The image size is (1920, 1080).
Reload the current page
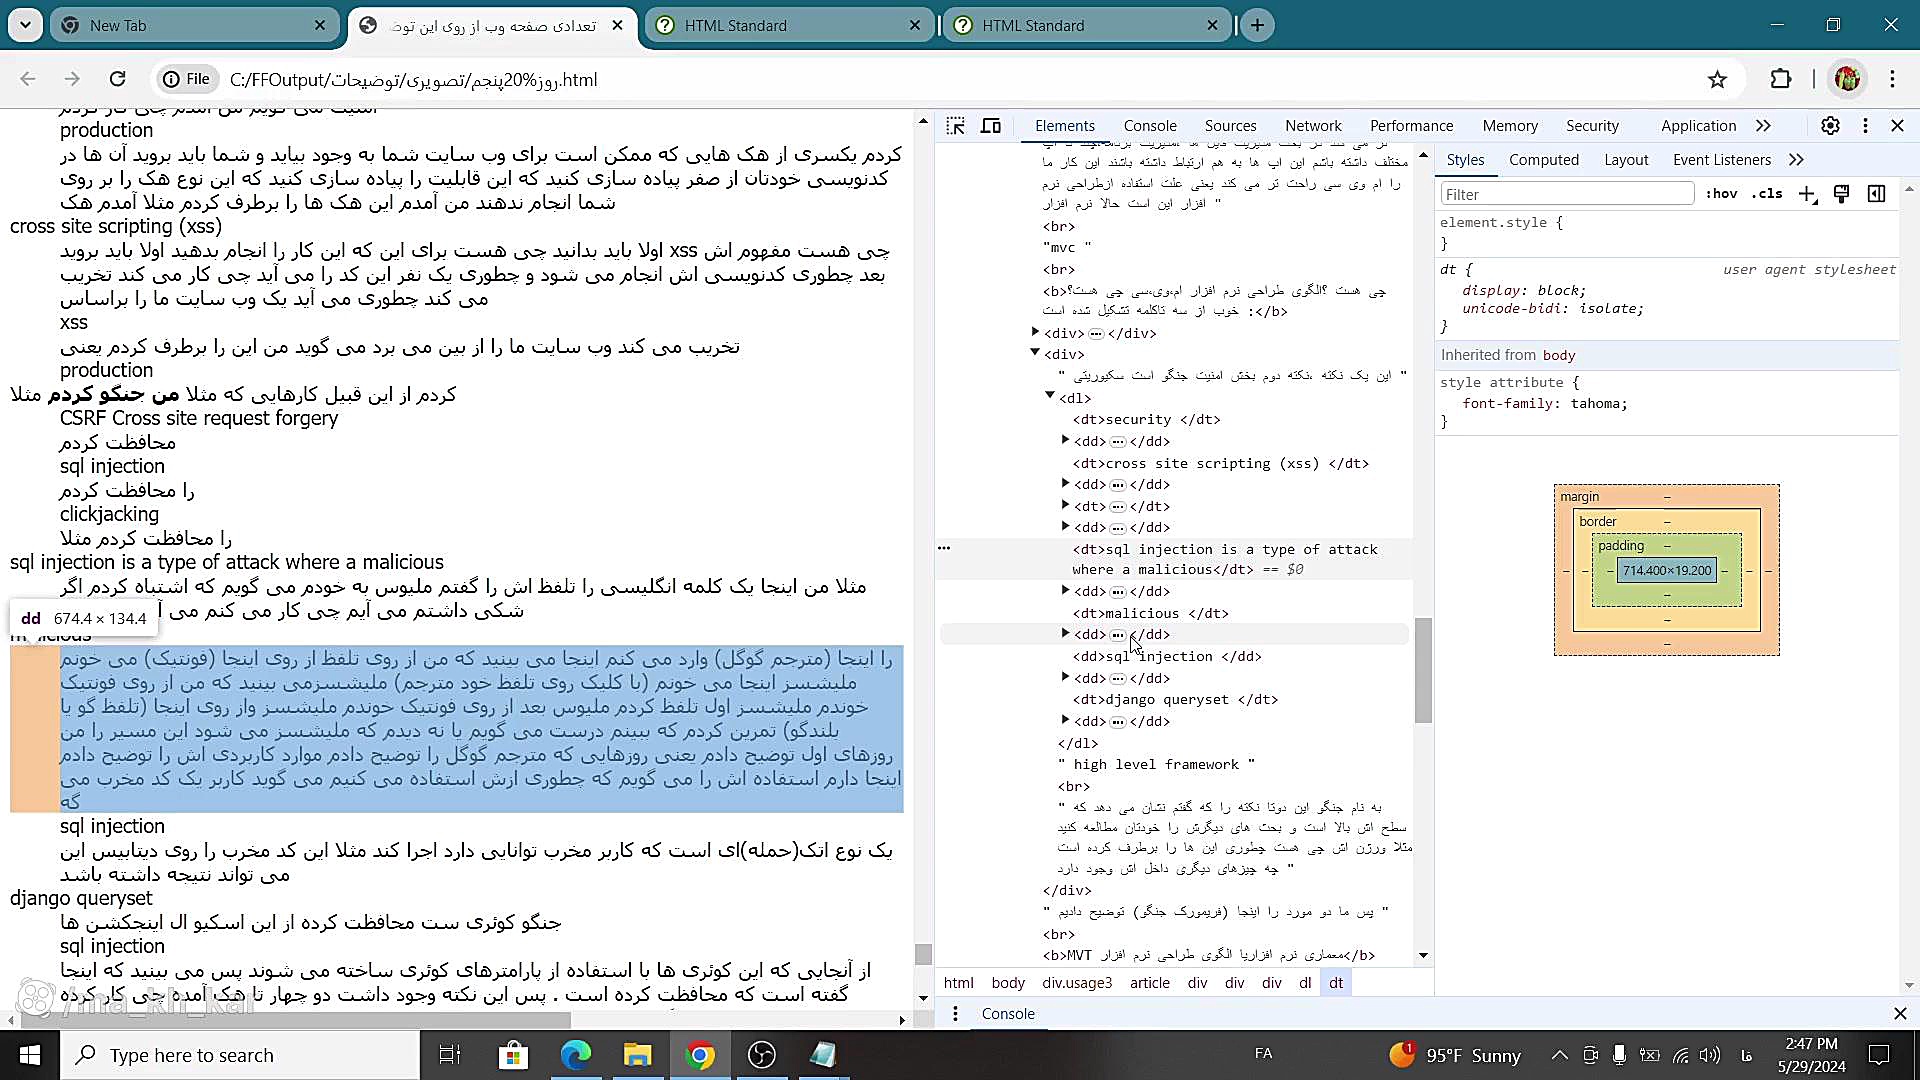click(117, 79)
